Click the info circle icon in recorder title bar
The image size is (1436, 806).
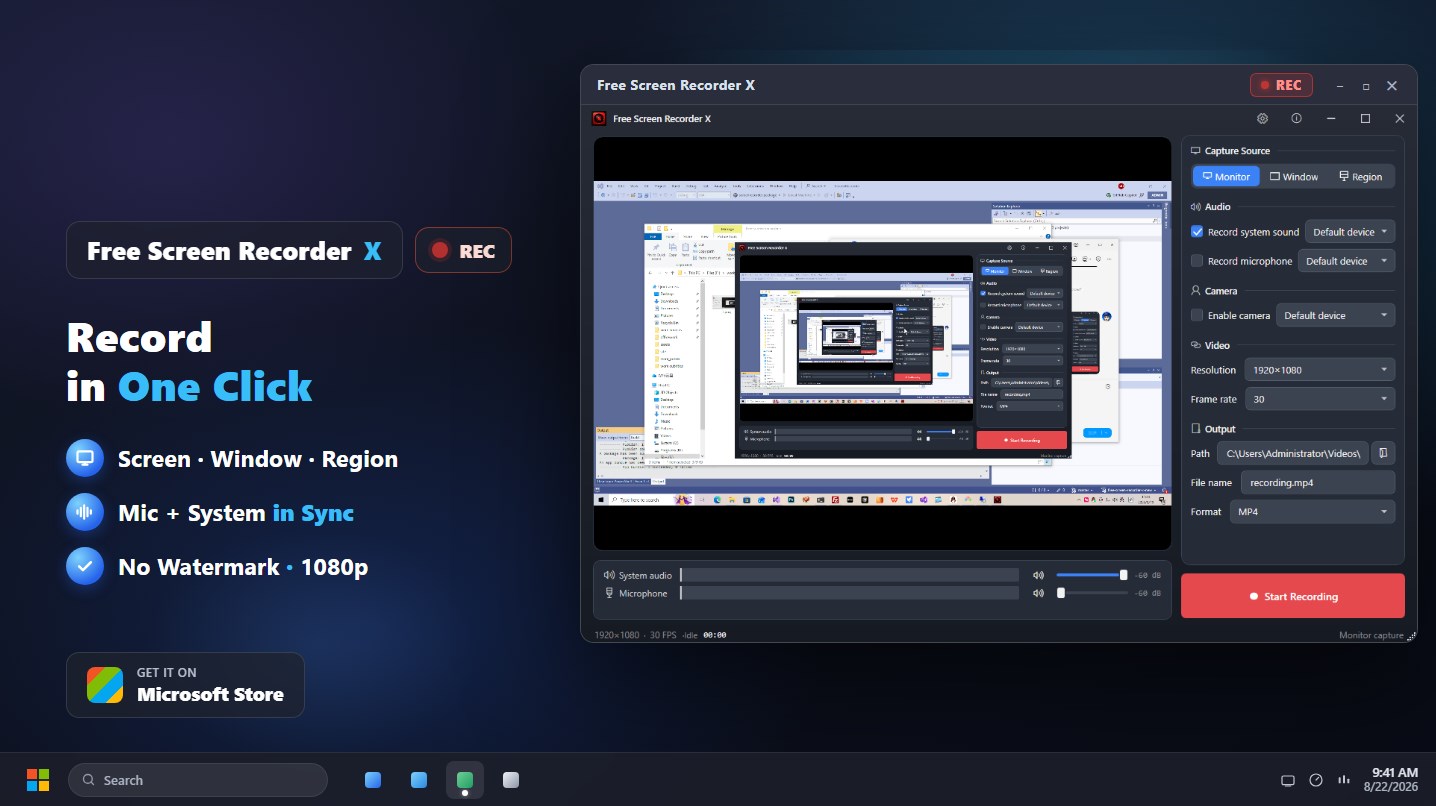[1296, 118]
